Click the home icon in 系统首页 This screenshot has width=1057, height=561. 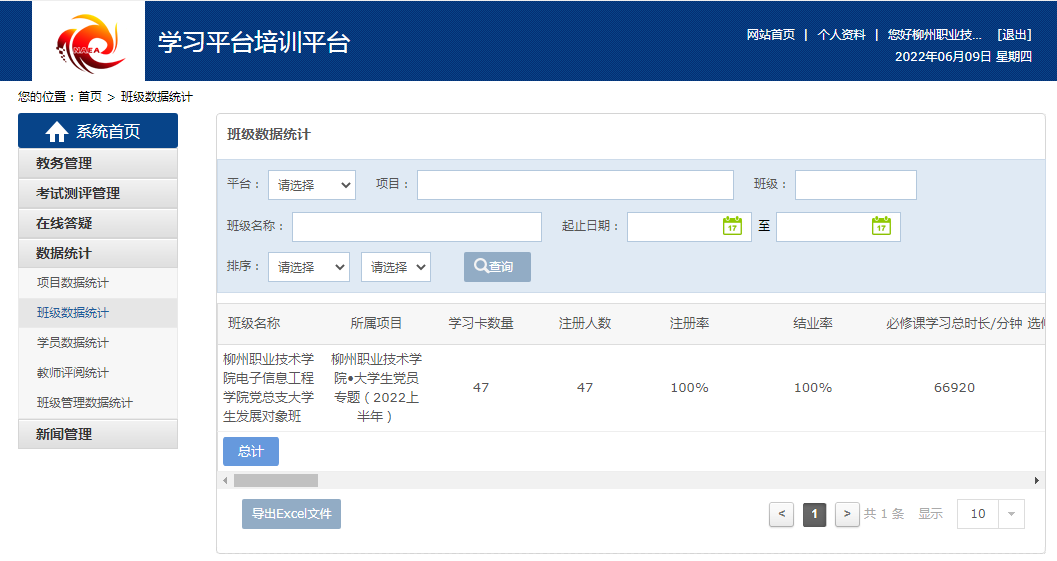tap(57, 132)
